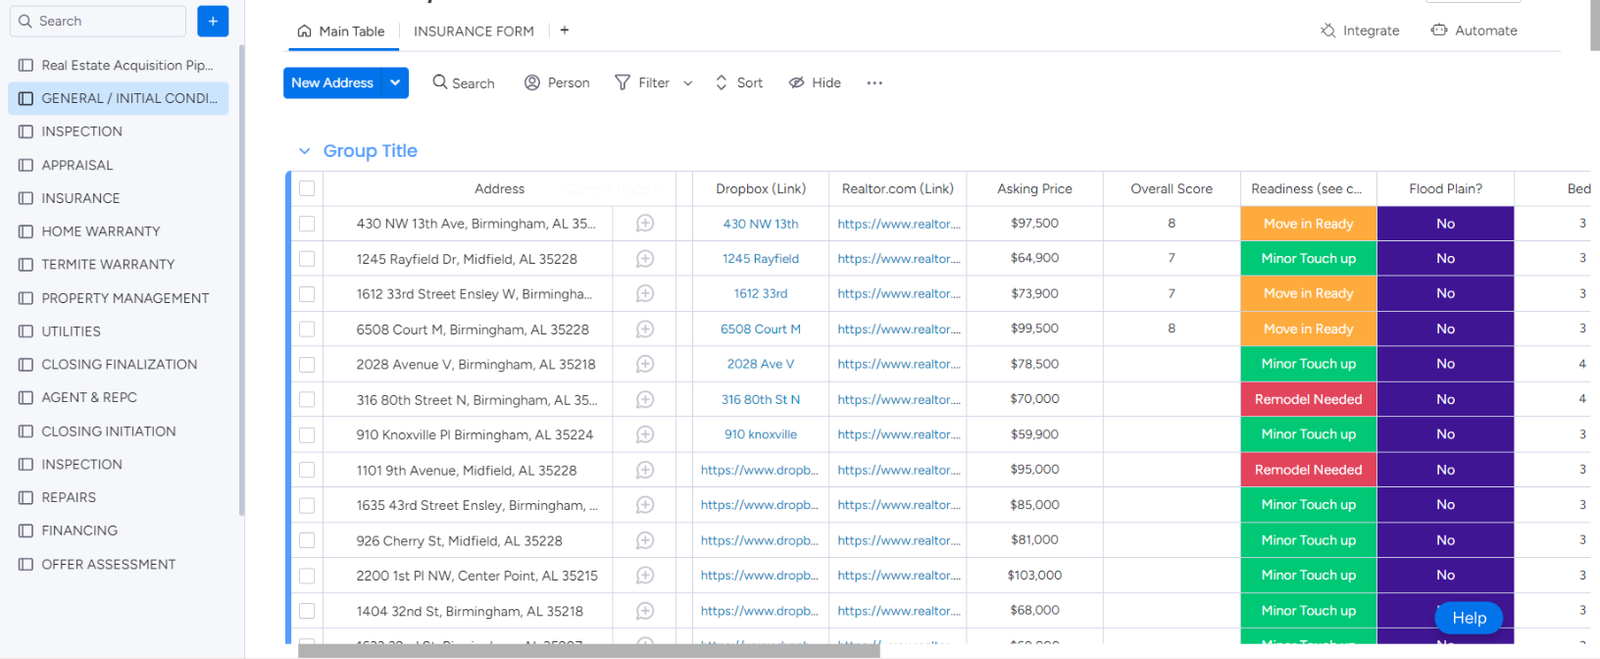Click the blue plus button beside sidebar search
Image resolution: width=1600 pixels, height=659 pixels.
212,21
